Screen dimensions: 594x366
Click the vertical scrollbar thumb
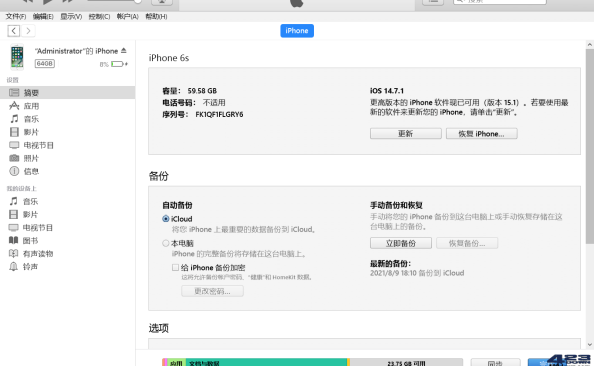click(x=590, y=146)
